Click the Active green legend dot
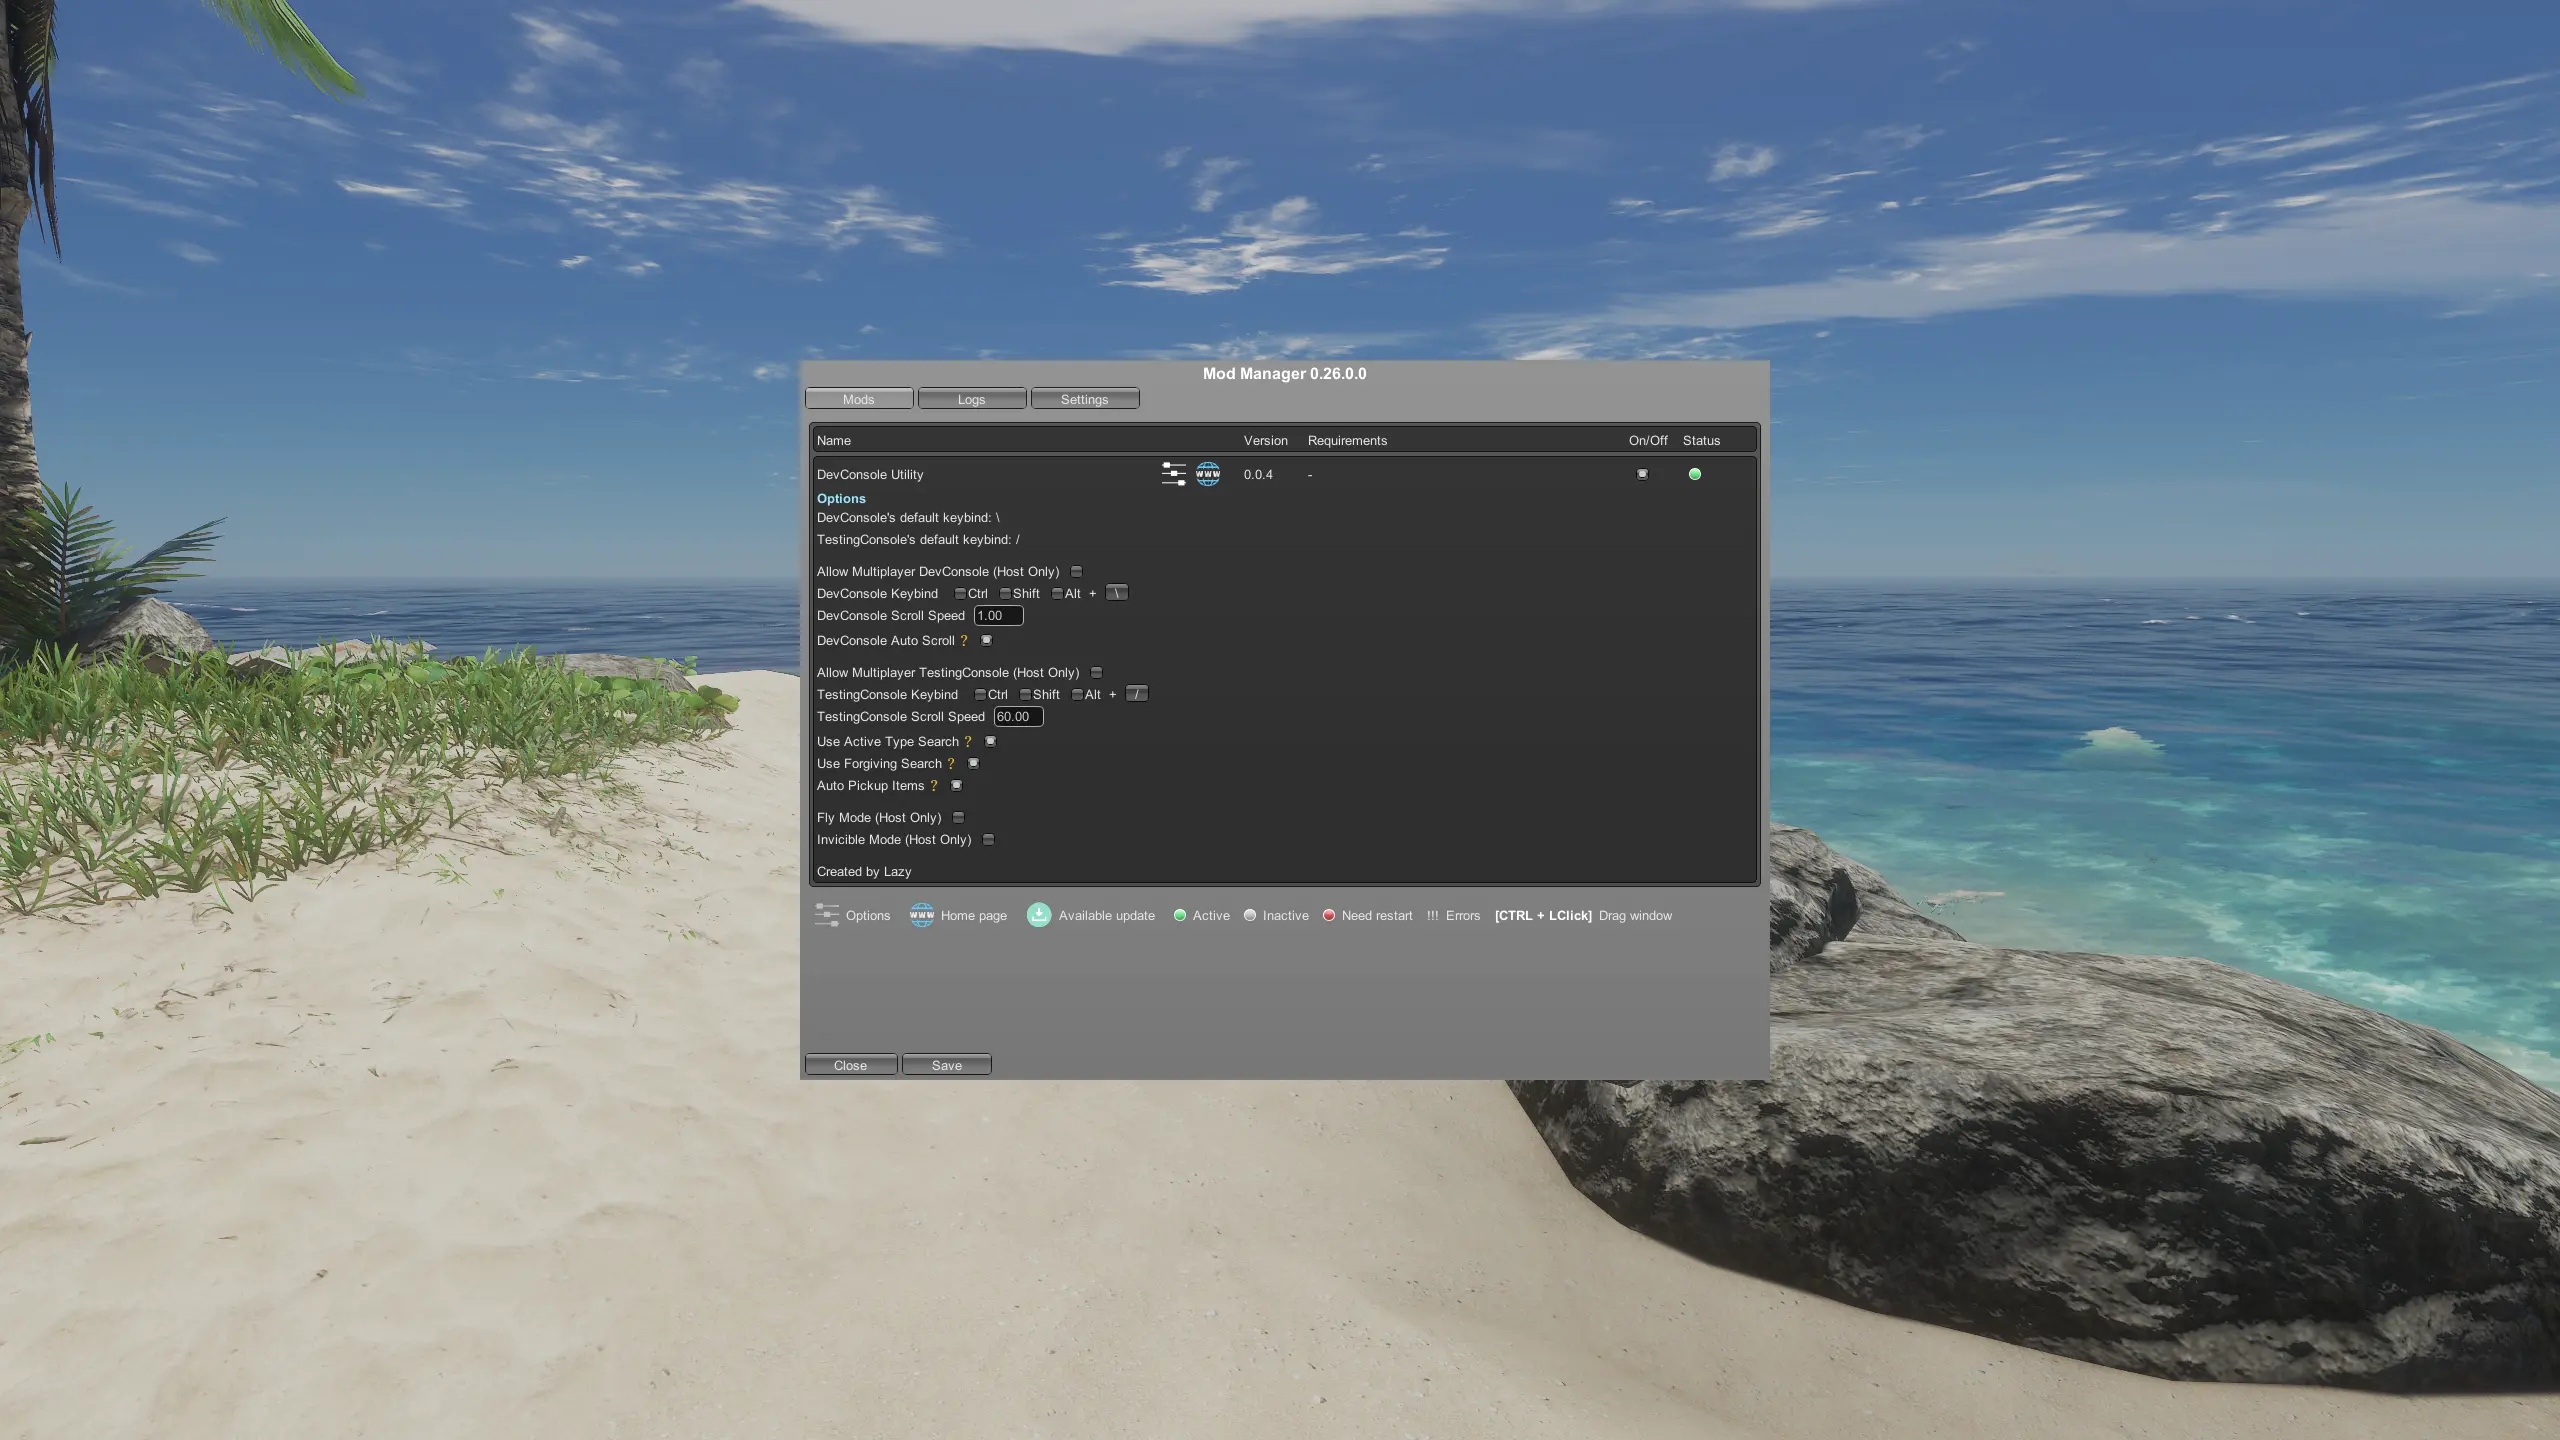The image size is (2560, 1440). (x=1180, y=915)
